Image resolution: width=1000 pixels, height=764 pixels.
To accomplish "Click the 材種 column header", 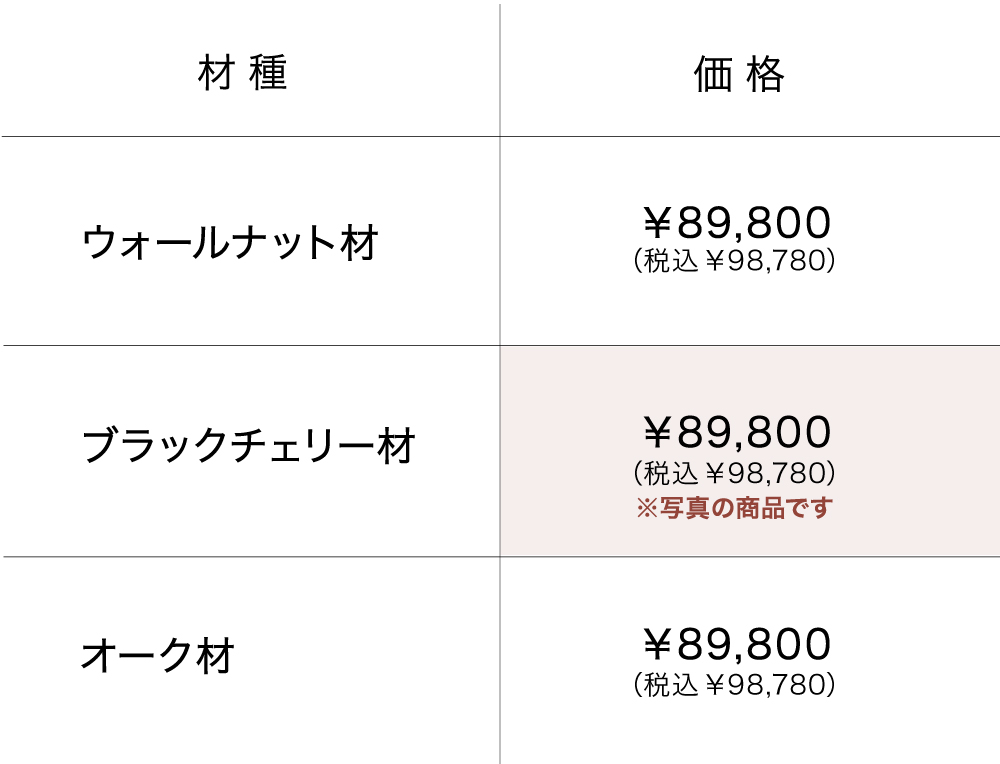I will (243, 74).
